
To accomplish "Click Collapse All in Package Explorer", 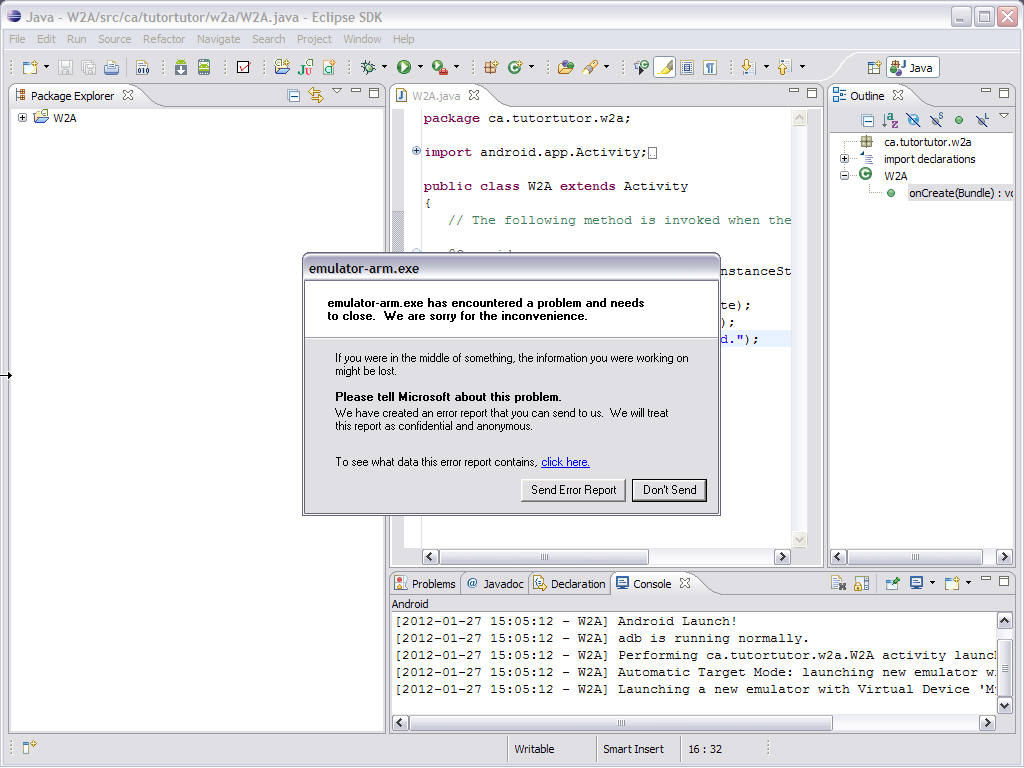I will (294, 96).
